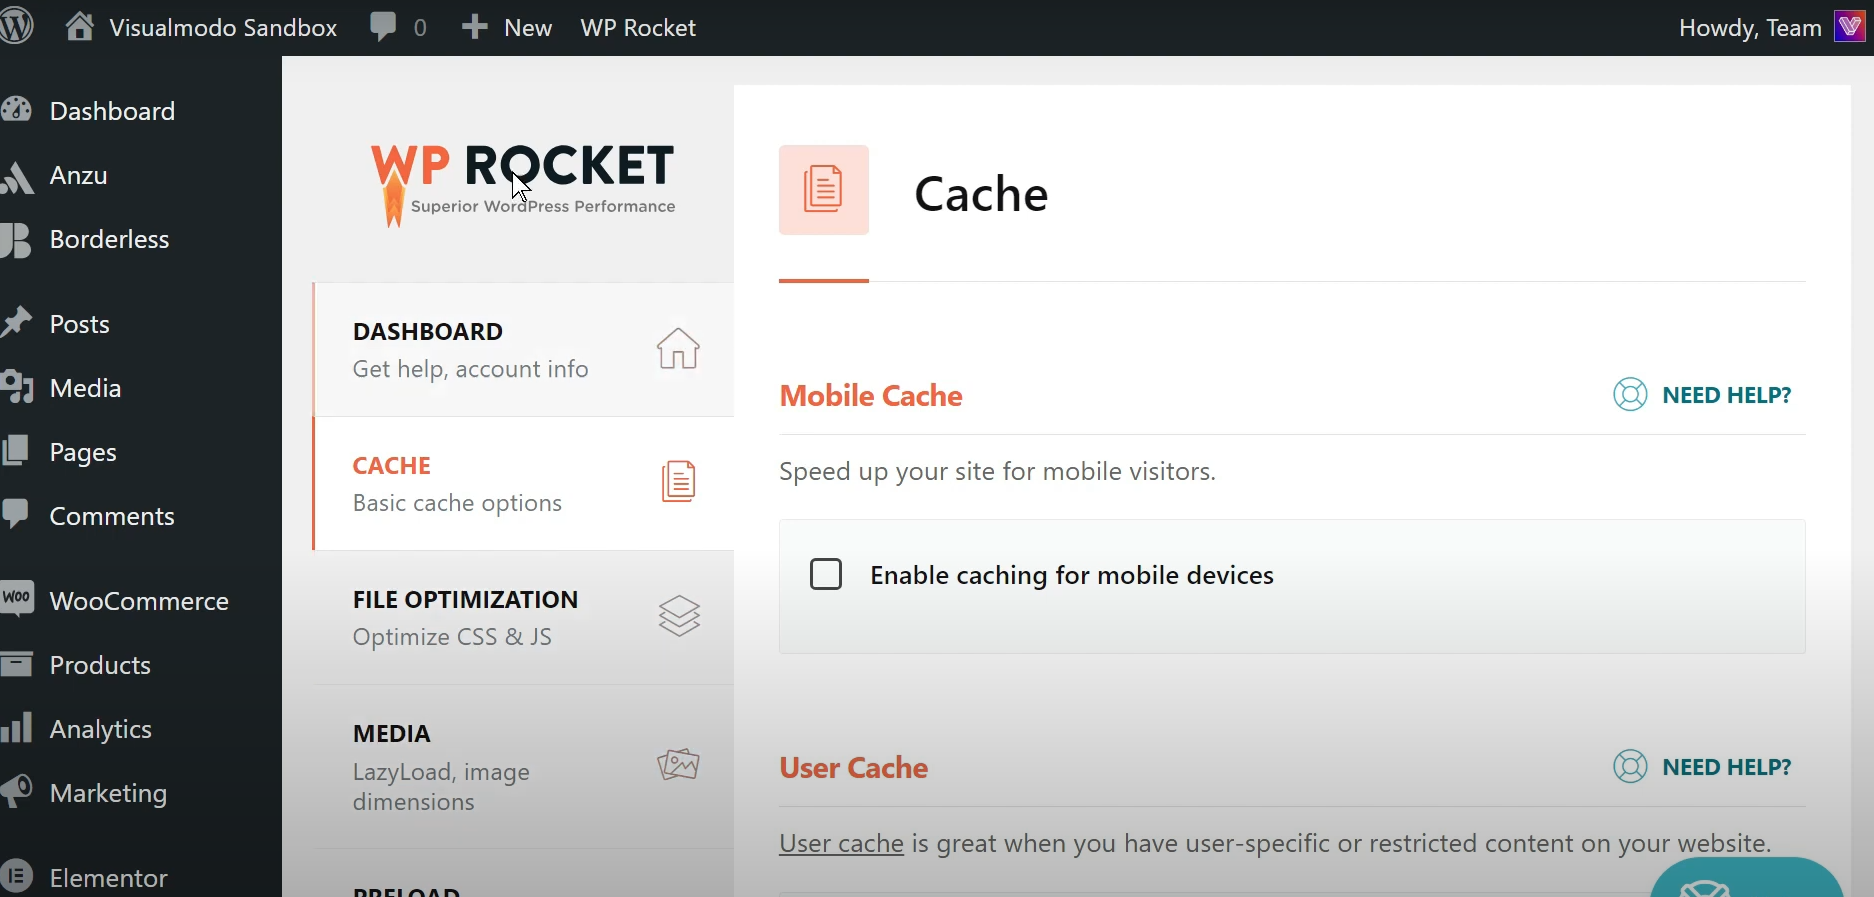Click the house icon in Dashboard tab
Image resolution: width=1874 pixels, height=897 pixels.
678,349
